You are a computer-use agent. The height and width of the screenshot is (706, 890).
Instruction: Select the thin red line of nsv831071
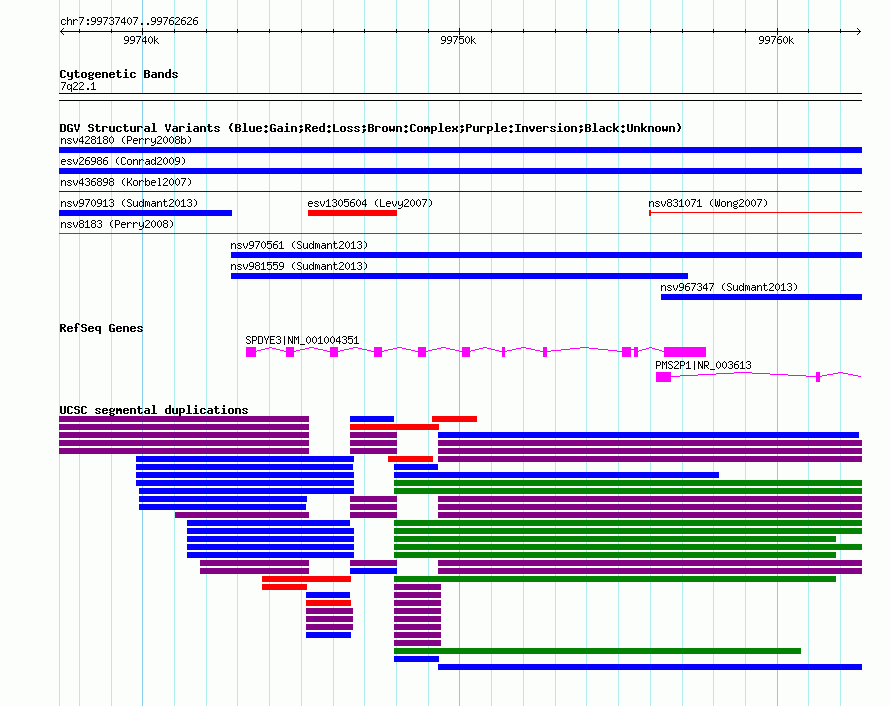tap(755, 213)
